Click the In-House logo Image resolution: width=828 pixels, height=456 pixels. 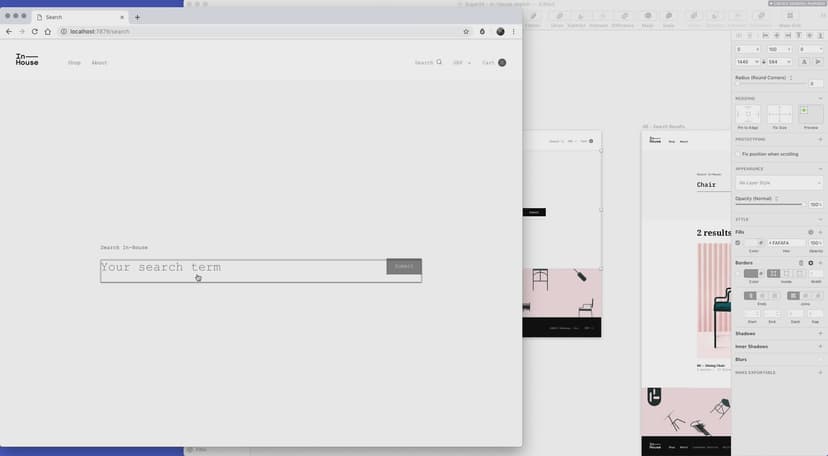pyautogui.click(x=27, y=61)
